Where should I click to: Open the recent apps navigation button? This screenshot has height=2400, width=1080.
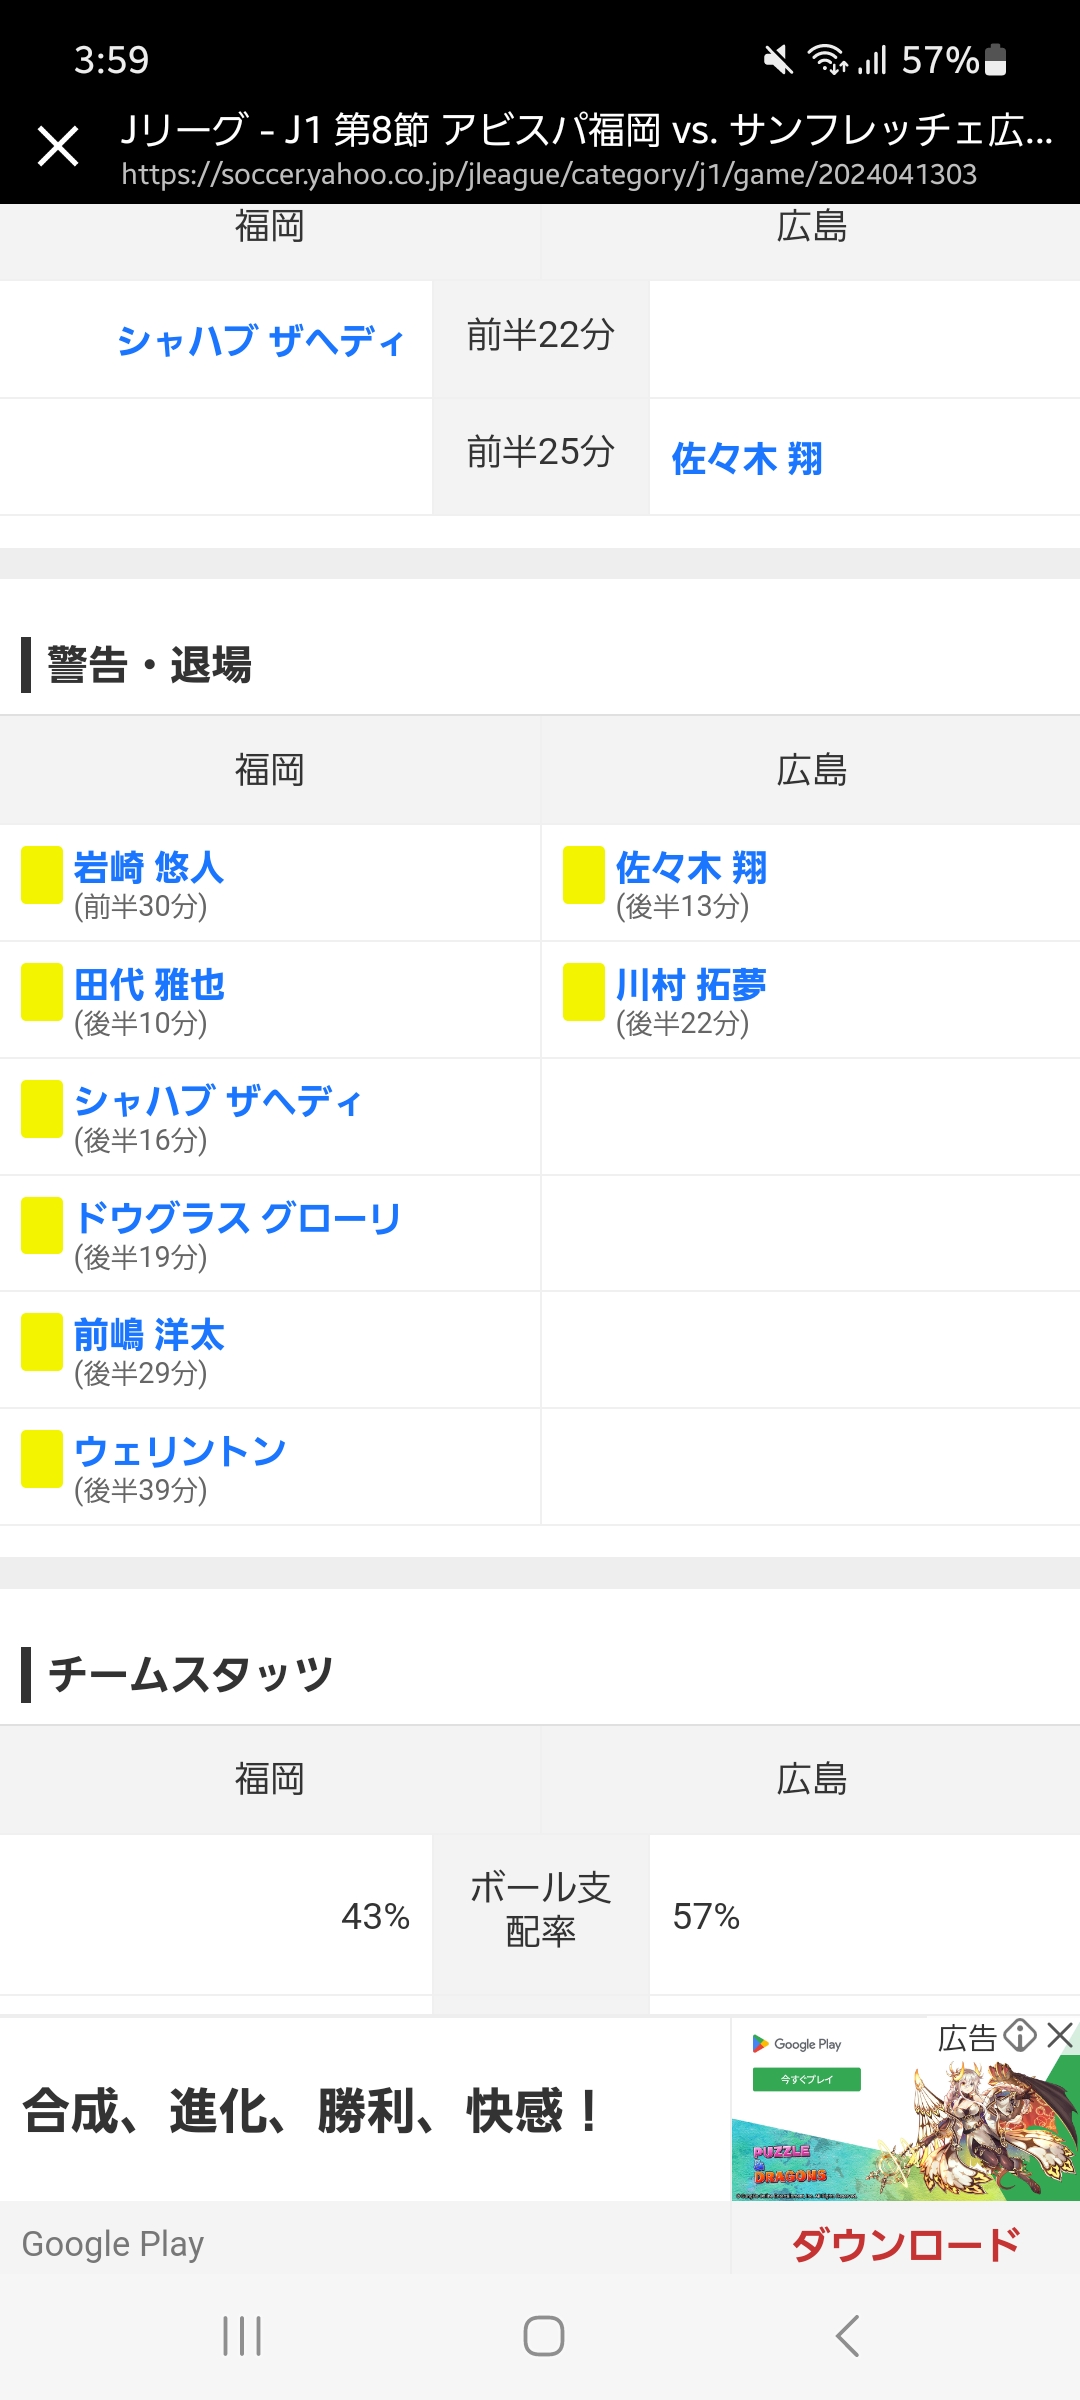(242, 2336)
